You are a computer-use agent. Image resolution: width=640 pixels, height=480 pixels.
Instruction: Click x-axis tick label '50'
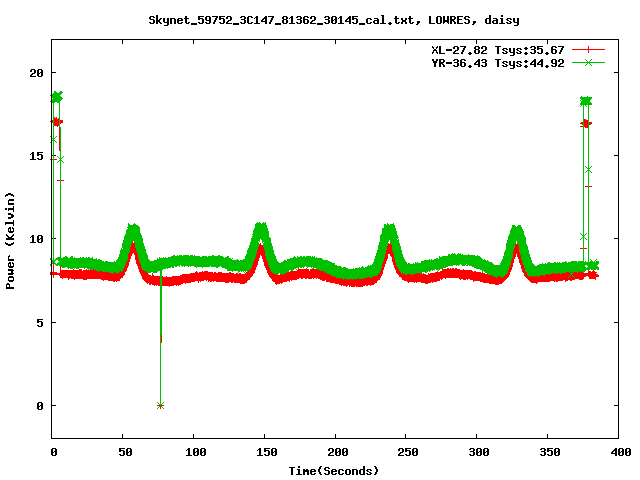point(125,452)
